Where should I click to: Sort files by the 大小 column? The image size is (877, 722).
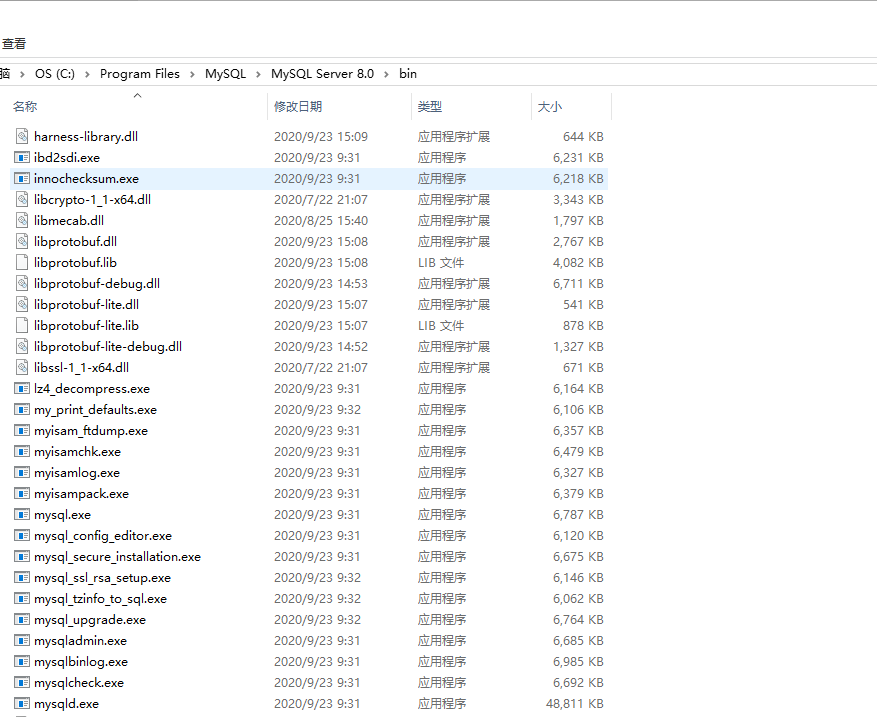click(552, 106)
